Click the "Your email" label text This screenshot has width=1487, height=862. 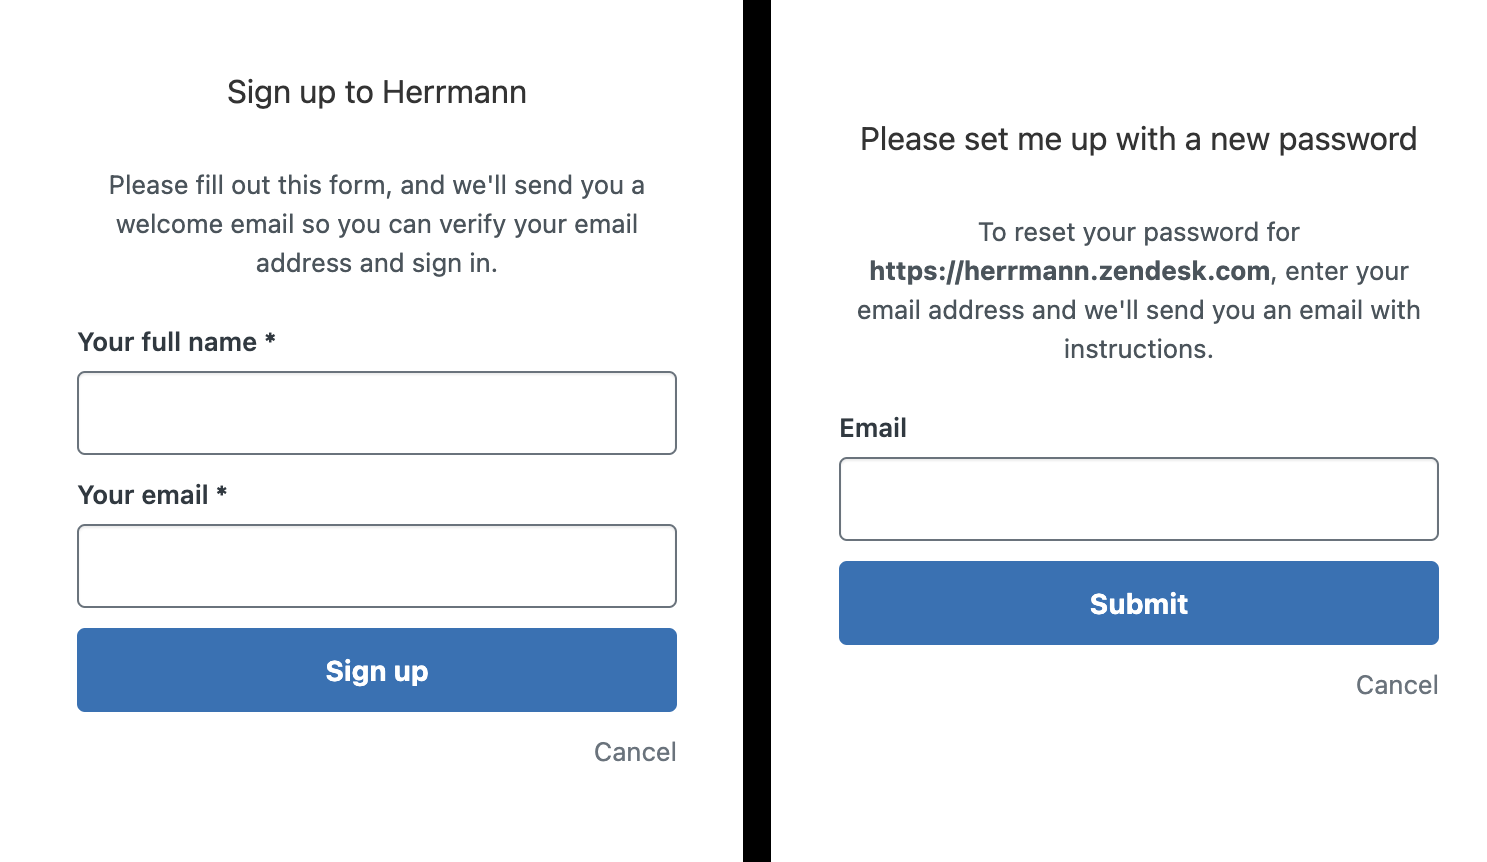tap(143, 495)
